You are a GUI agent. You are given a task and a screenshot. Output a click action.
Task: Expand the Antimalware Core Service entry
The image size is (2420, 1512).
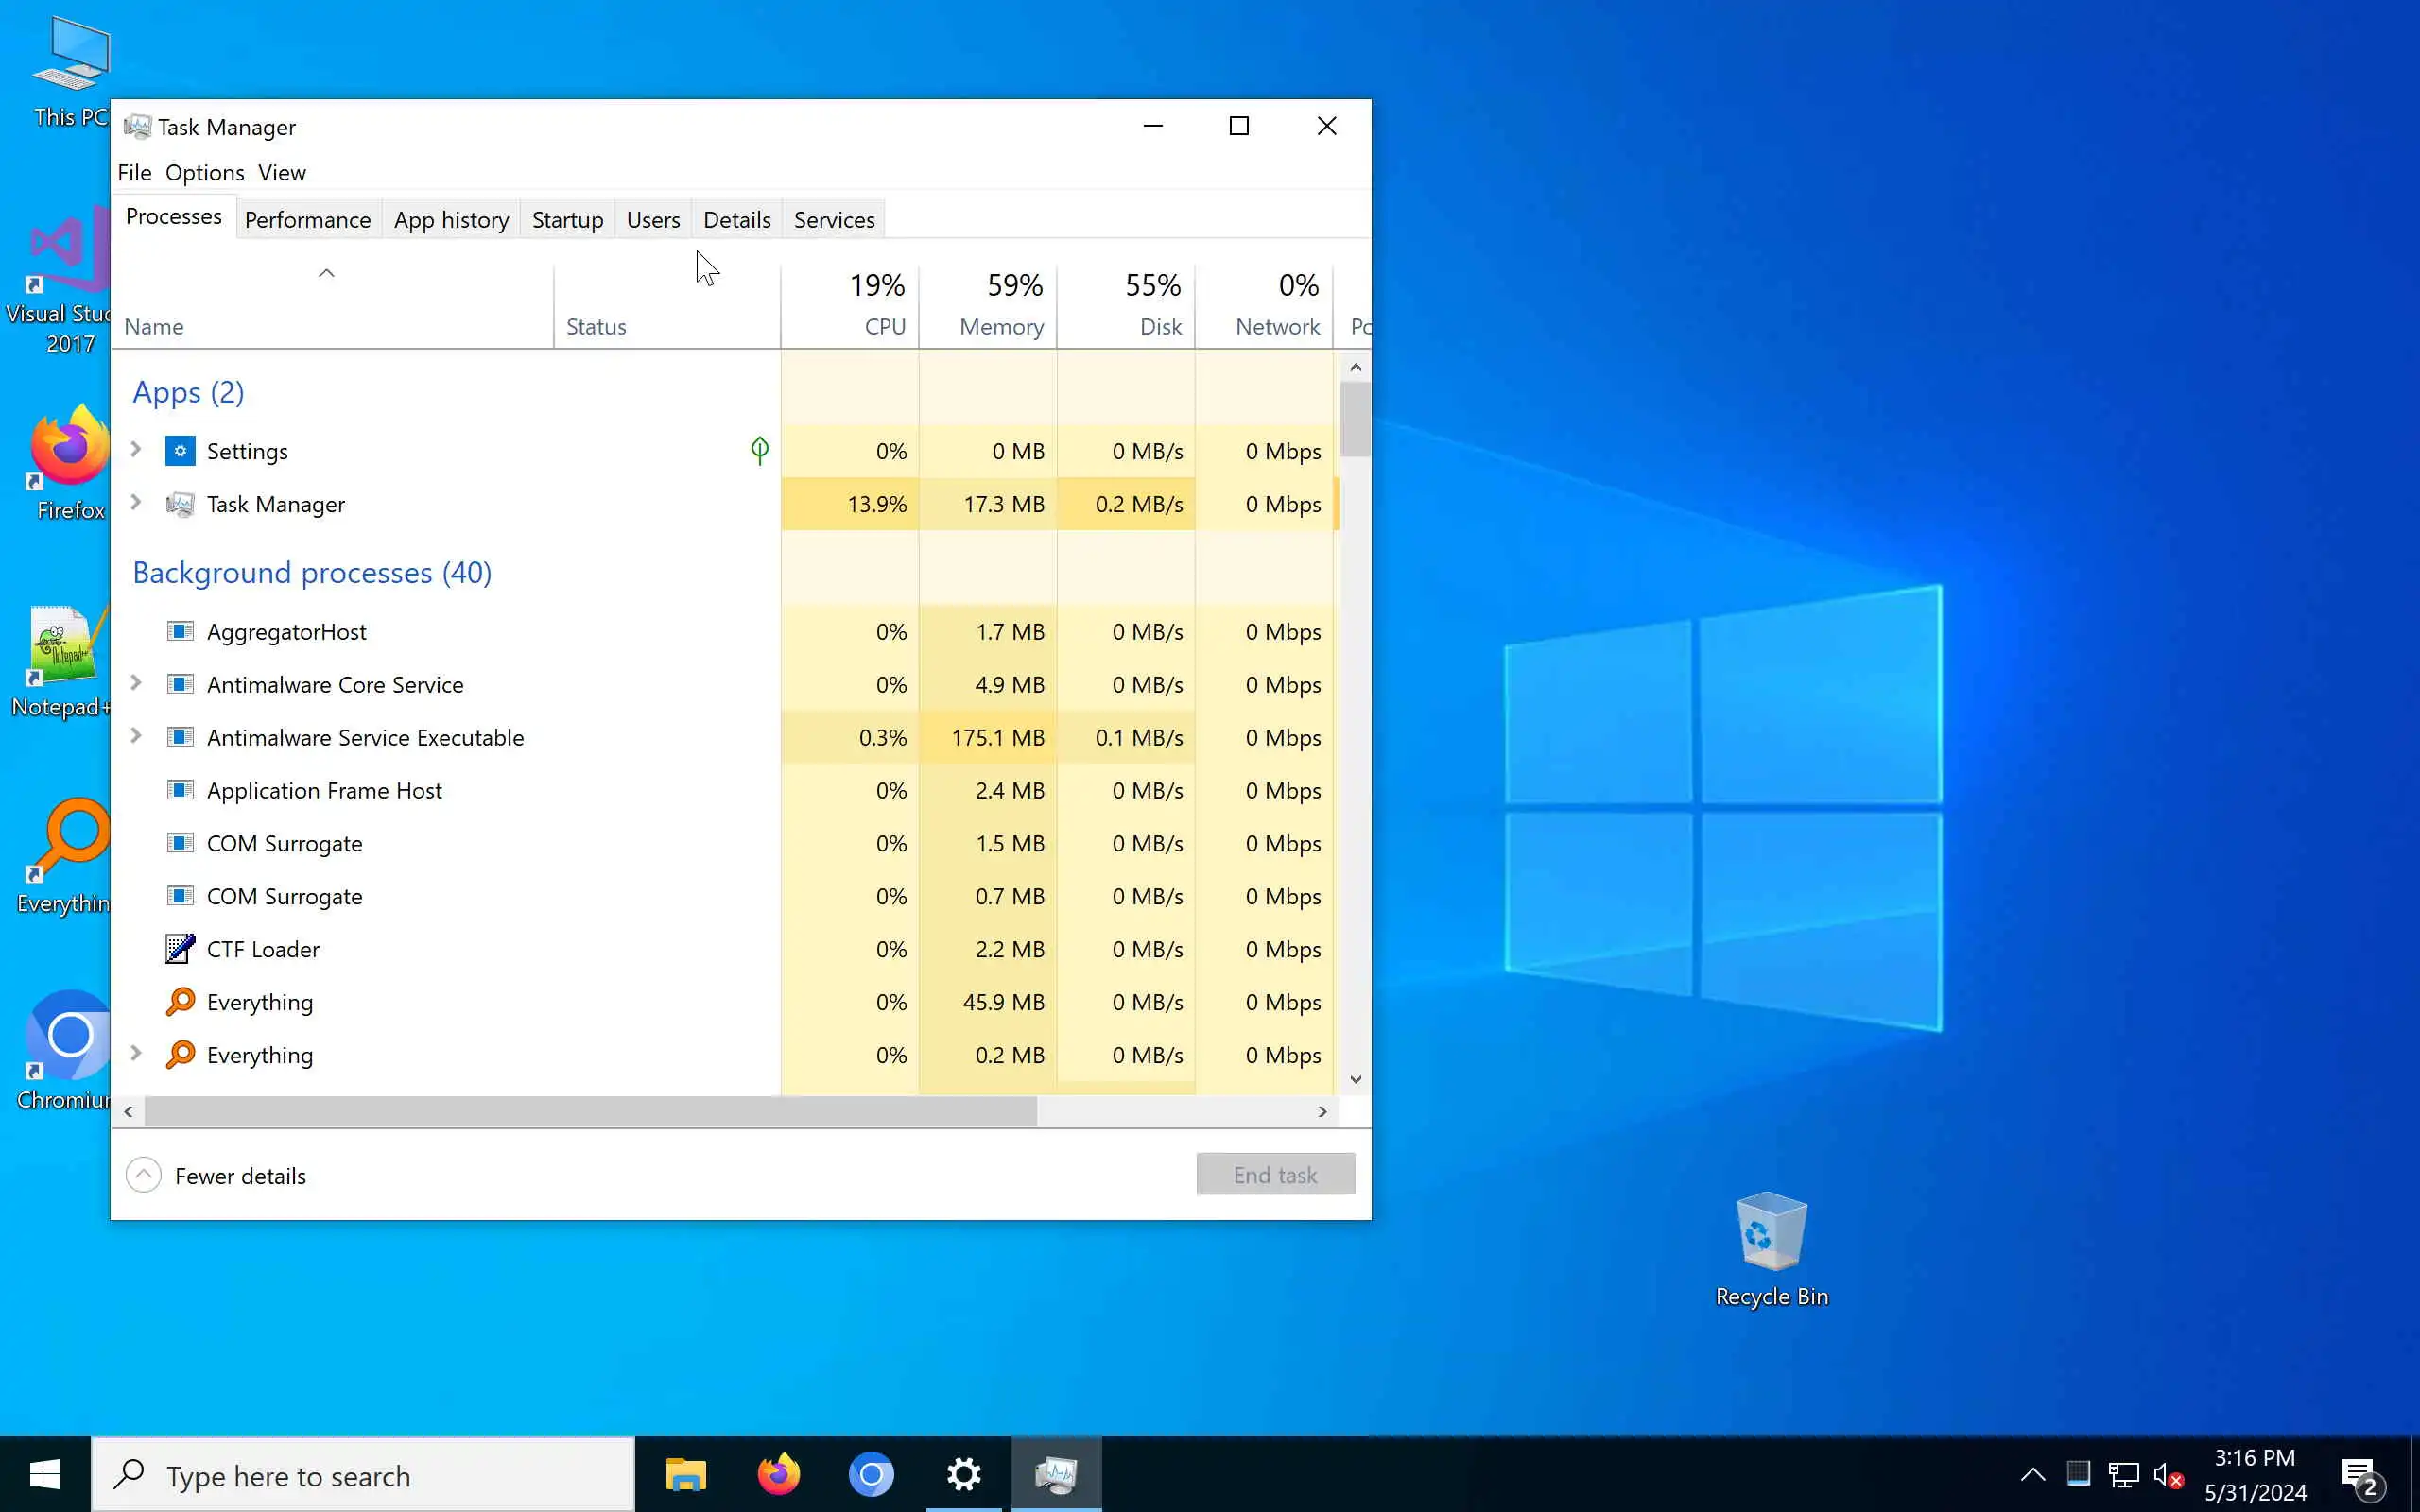click(136, 683)
